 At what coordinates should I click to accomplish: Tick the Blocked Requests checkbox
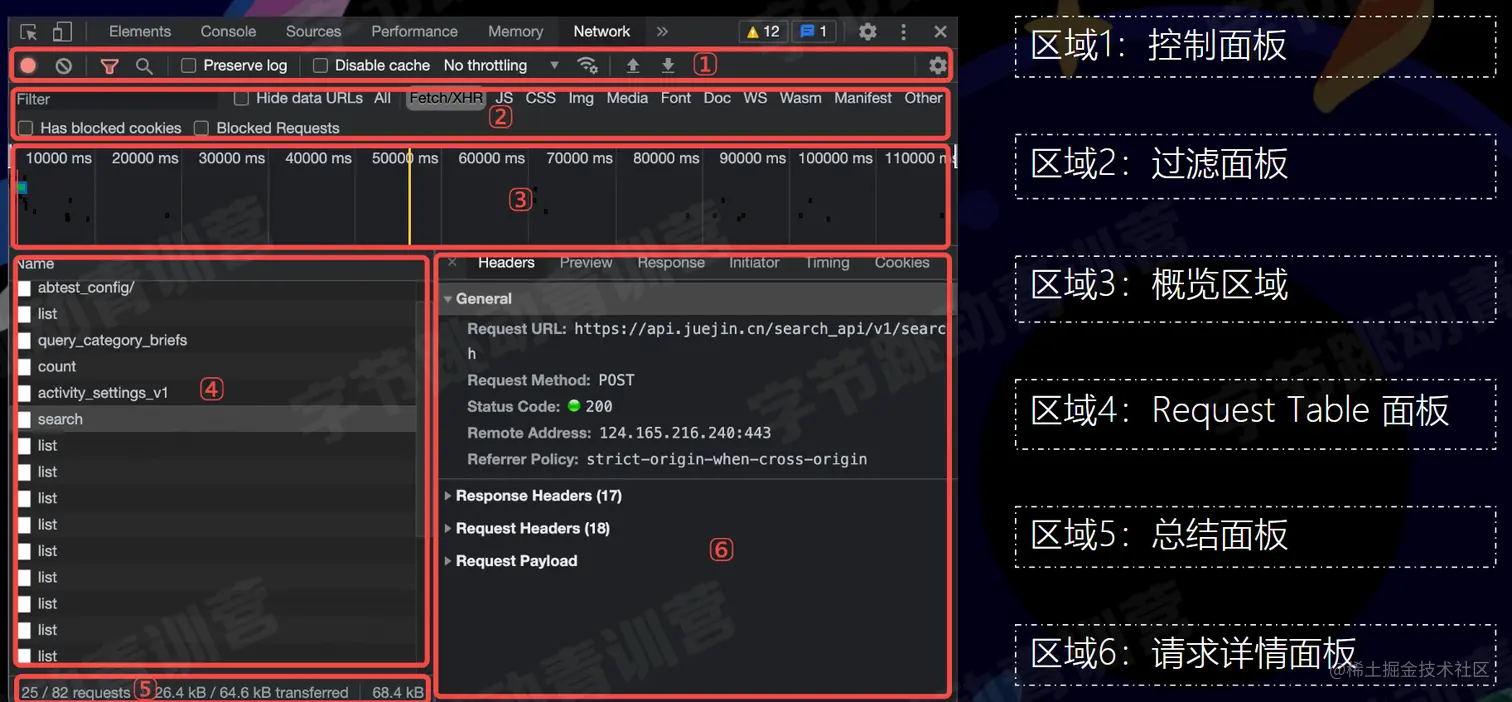point(201,128)
